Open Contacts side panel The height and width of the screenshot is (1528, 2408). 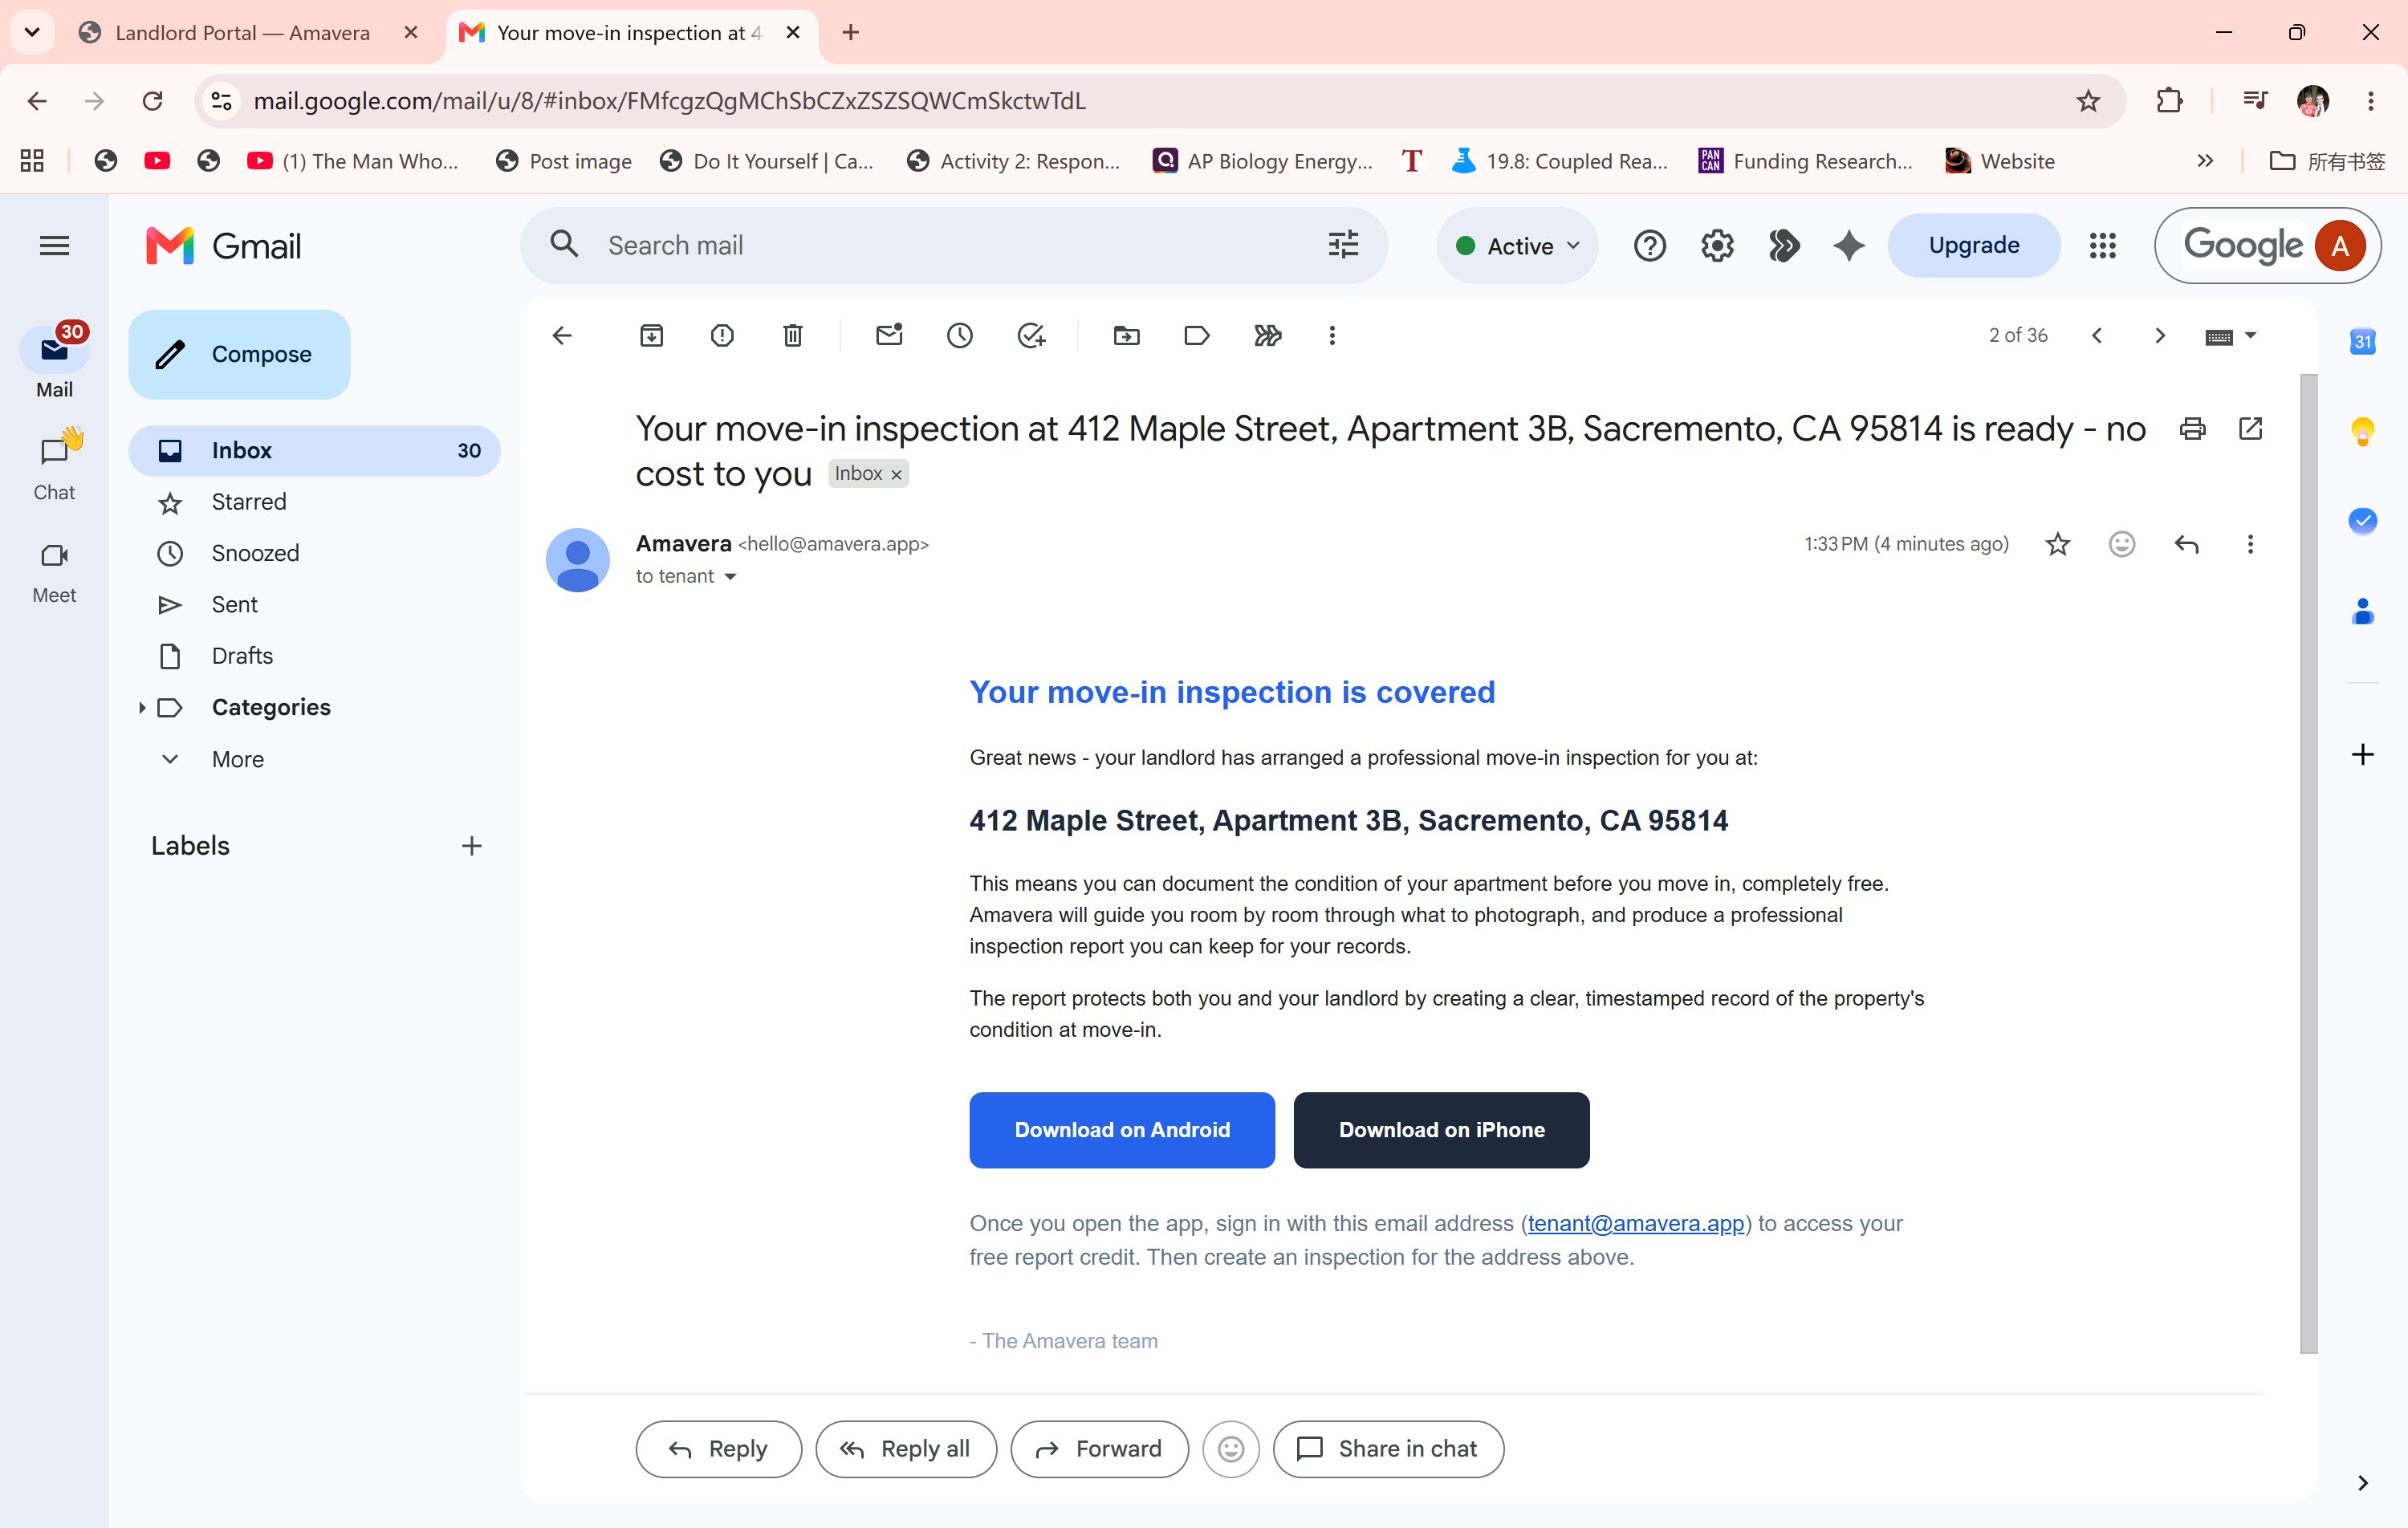point(2363,611)
